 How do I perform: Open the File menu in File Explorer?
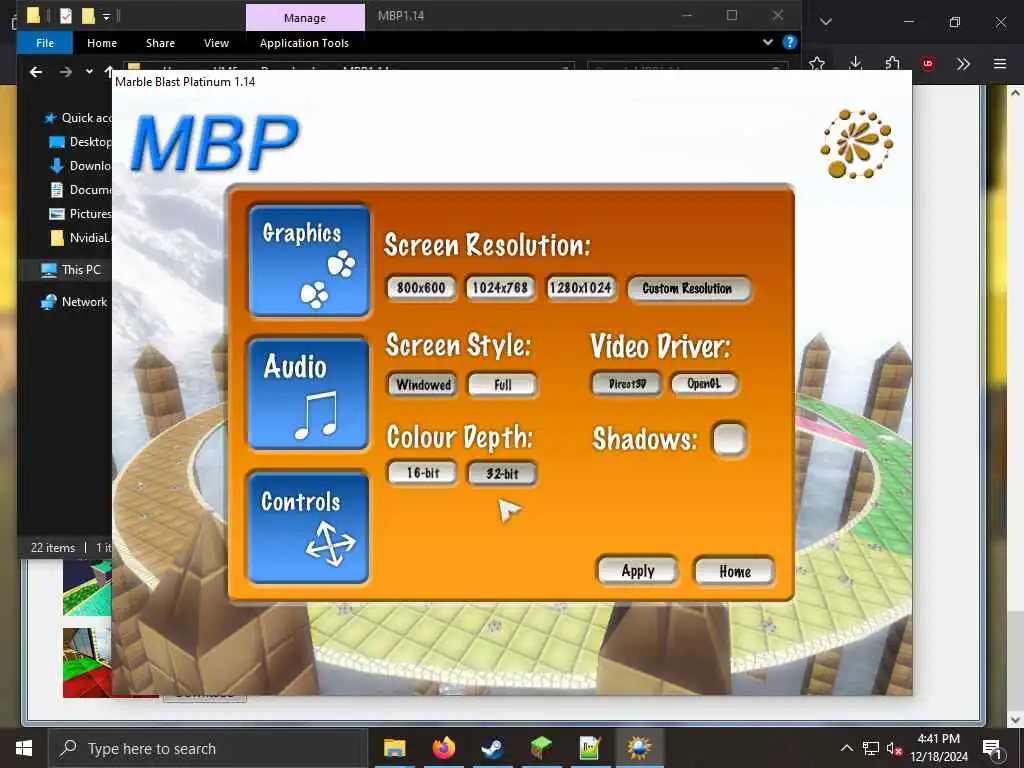coord(45,43)
